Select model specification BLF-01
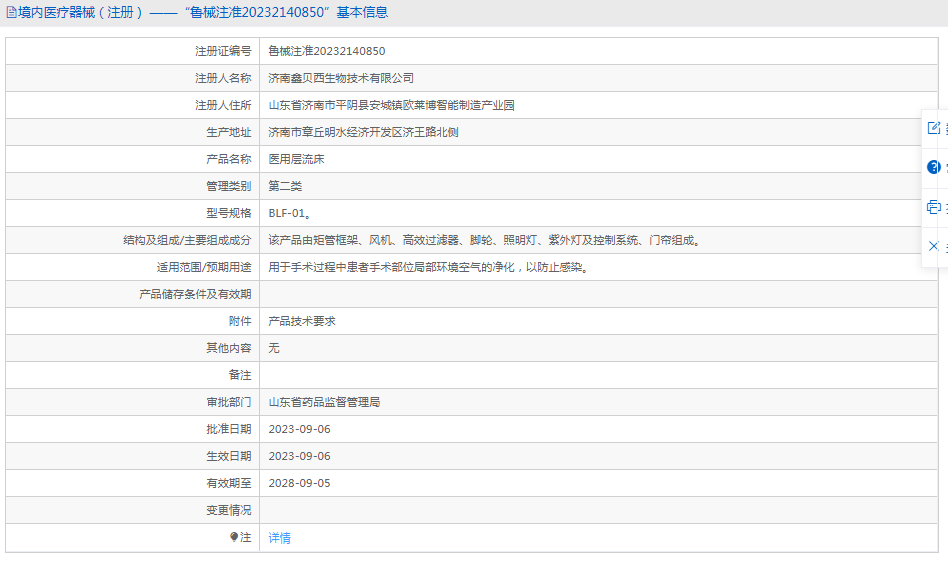 pos(290,213)
